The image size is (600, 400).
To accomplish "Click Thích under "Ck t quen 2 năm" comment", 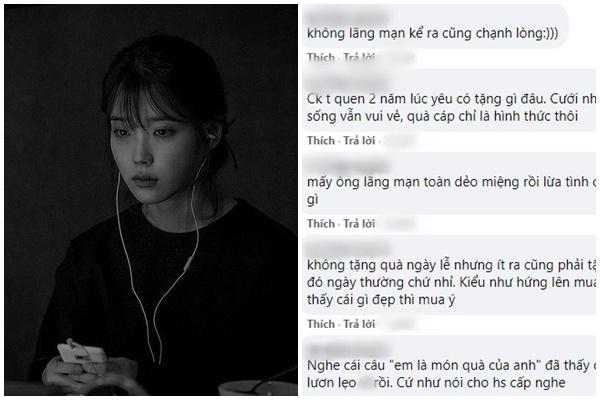I will click(321, 140).
